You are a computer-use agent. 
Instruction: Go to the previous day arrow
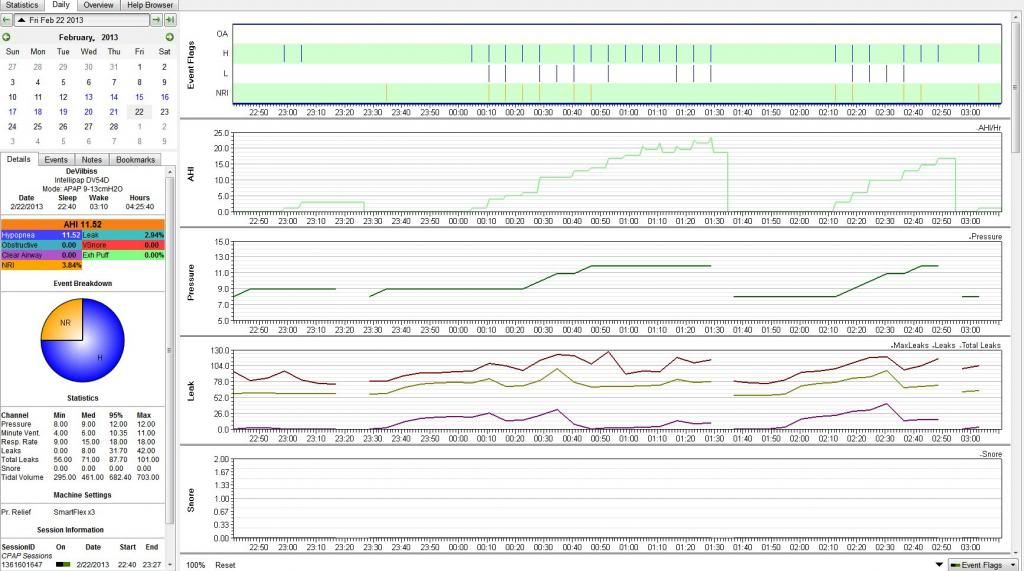[7, 20]
